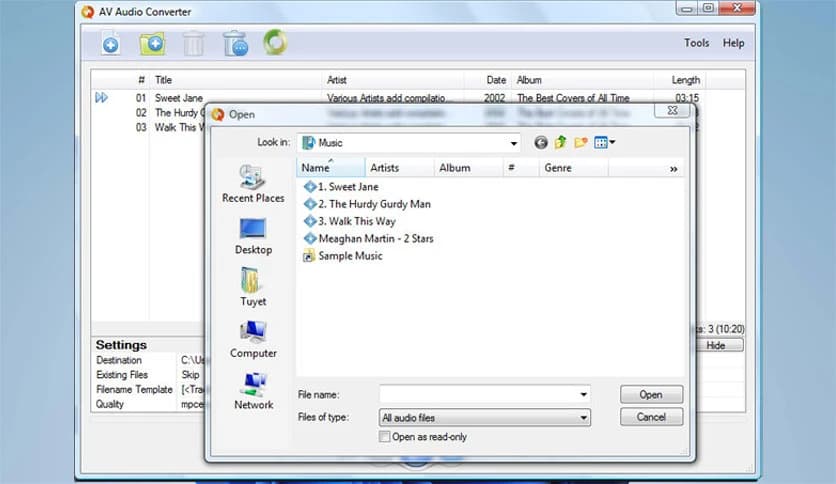
Task: Click the Back navigation icon in Open dialog
Action: [x=541, y=142]
